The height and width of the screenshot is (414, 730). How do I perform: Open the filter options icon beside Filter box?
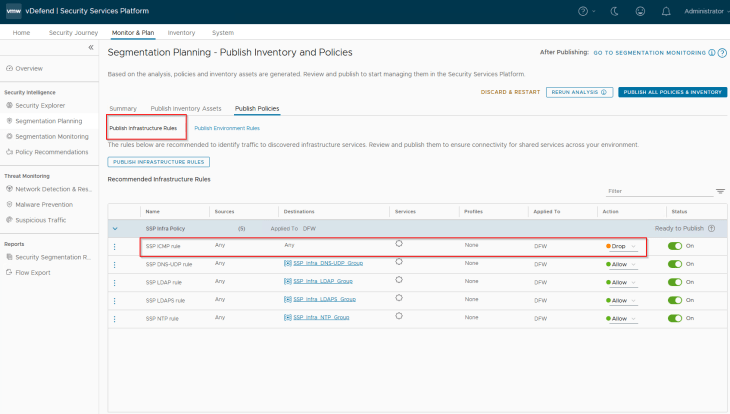(720, 191)
